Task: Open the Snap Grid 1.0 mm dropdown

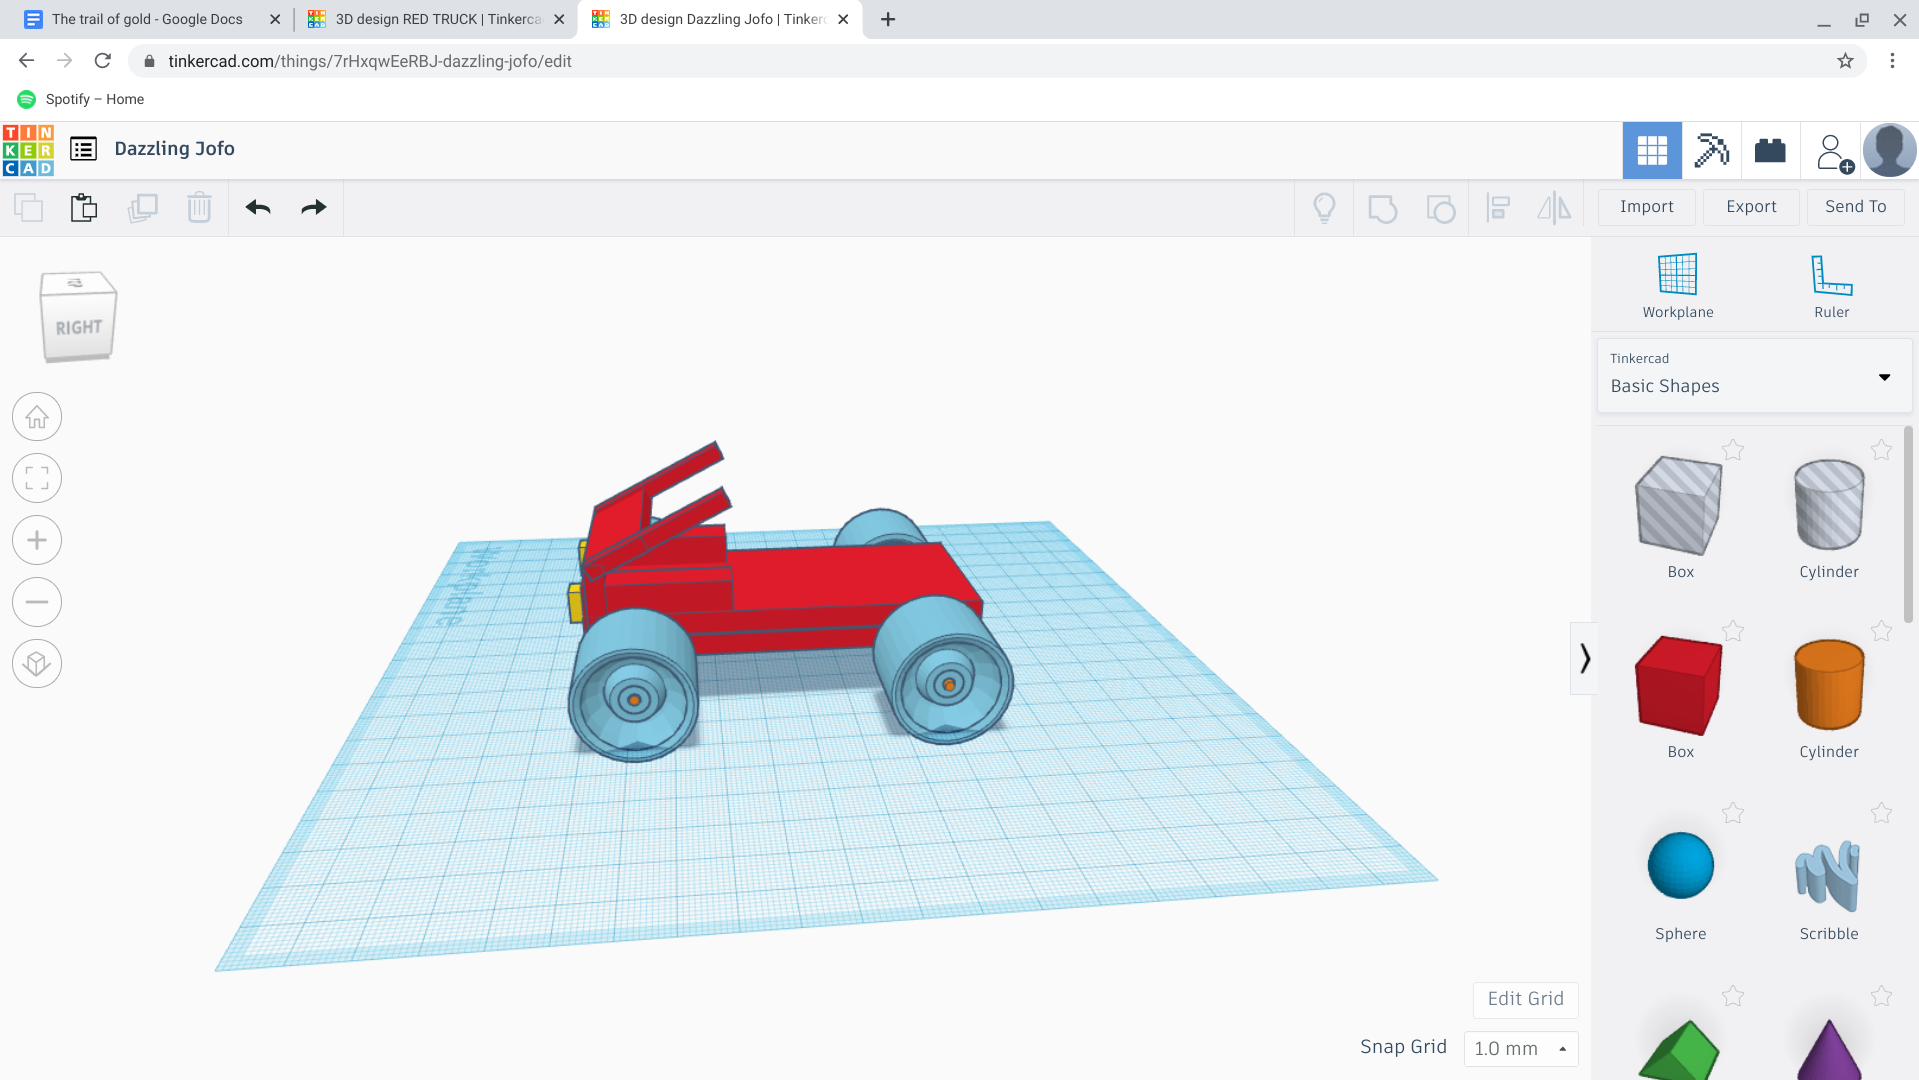Action: click(x=1520, y=1048)
